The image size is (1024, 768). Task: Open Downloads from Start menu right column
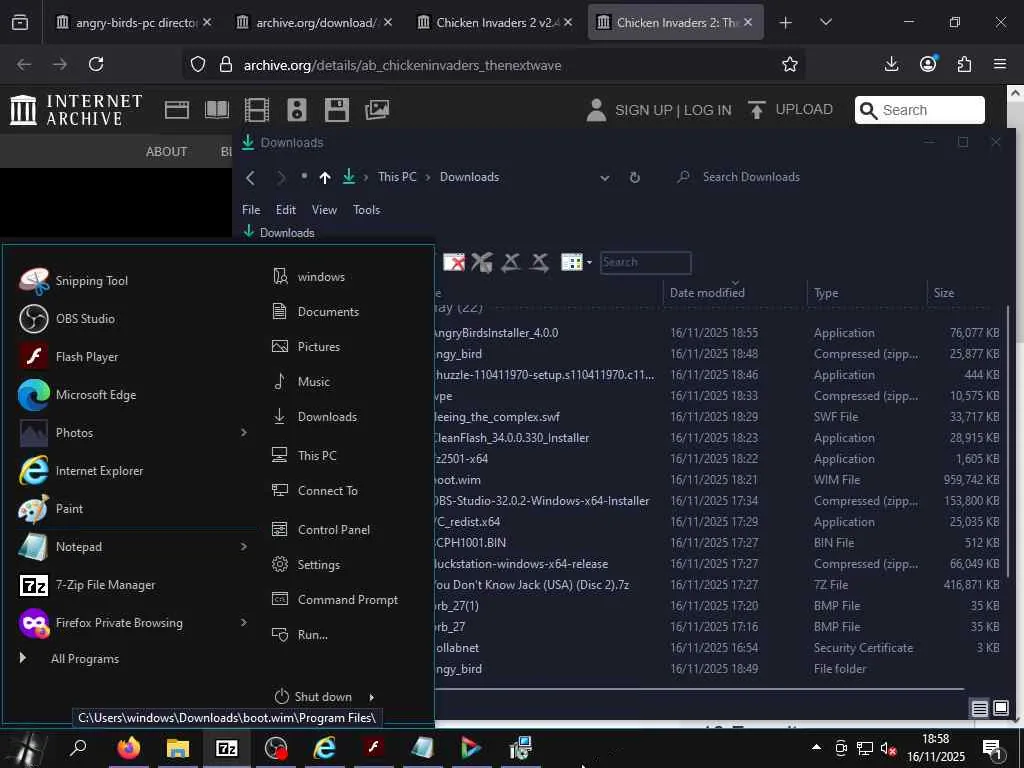[314, 417]
